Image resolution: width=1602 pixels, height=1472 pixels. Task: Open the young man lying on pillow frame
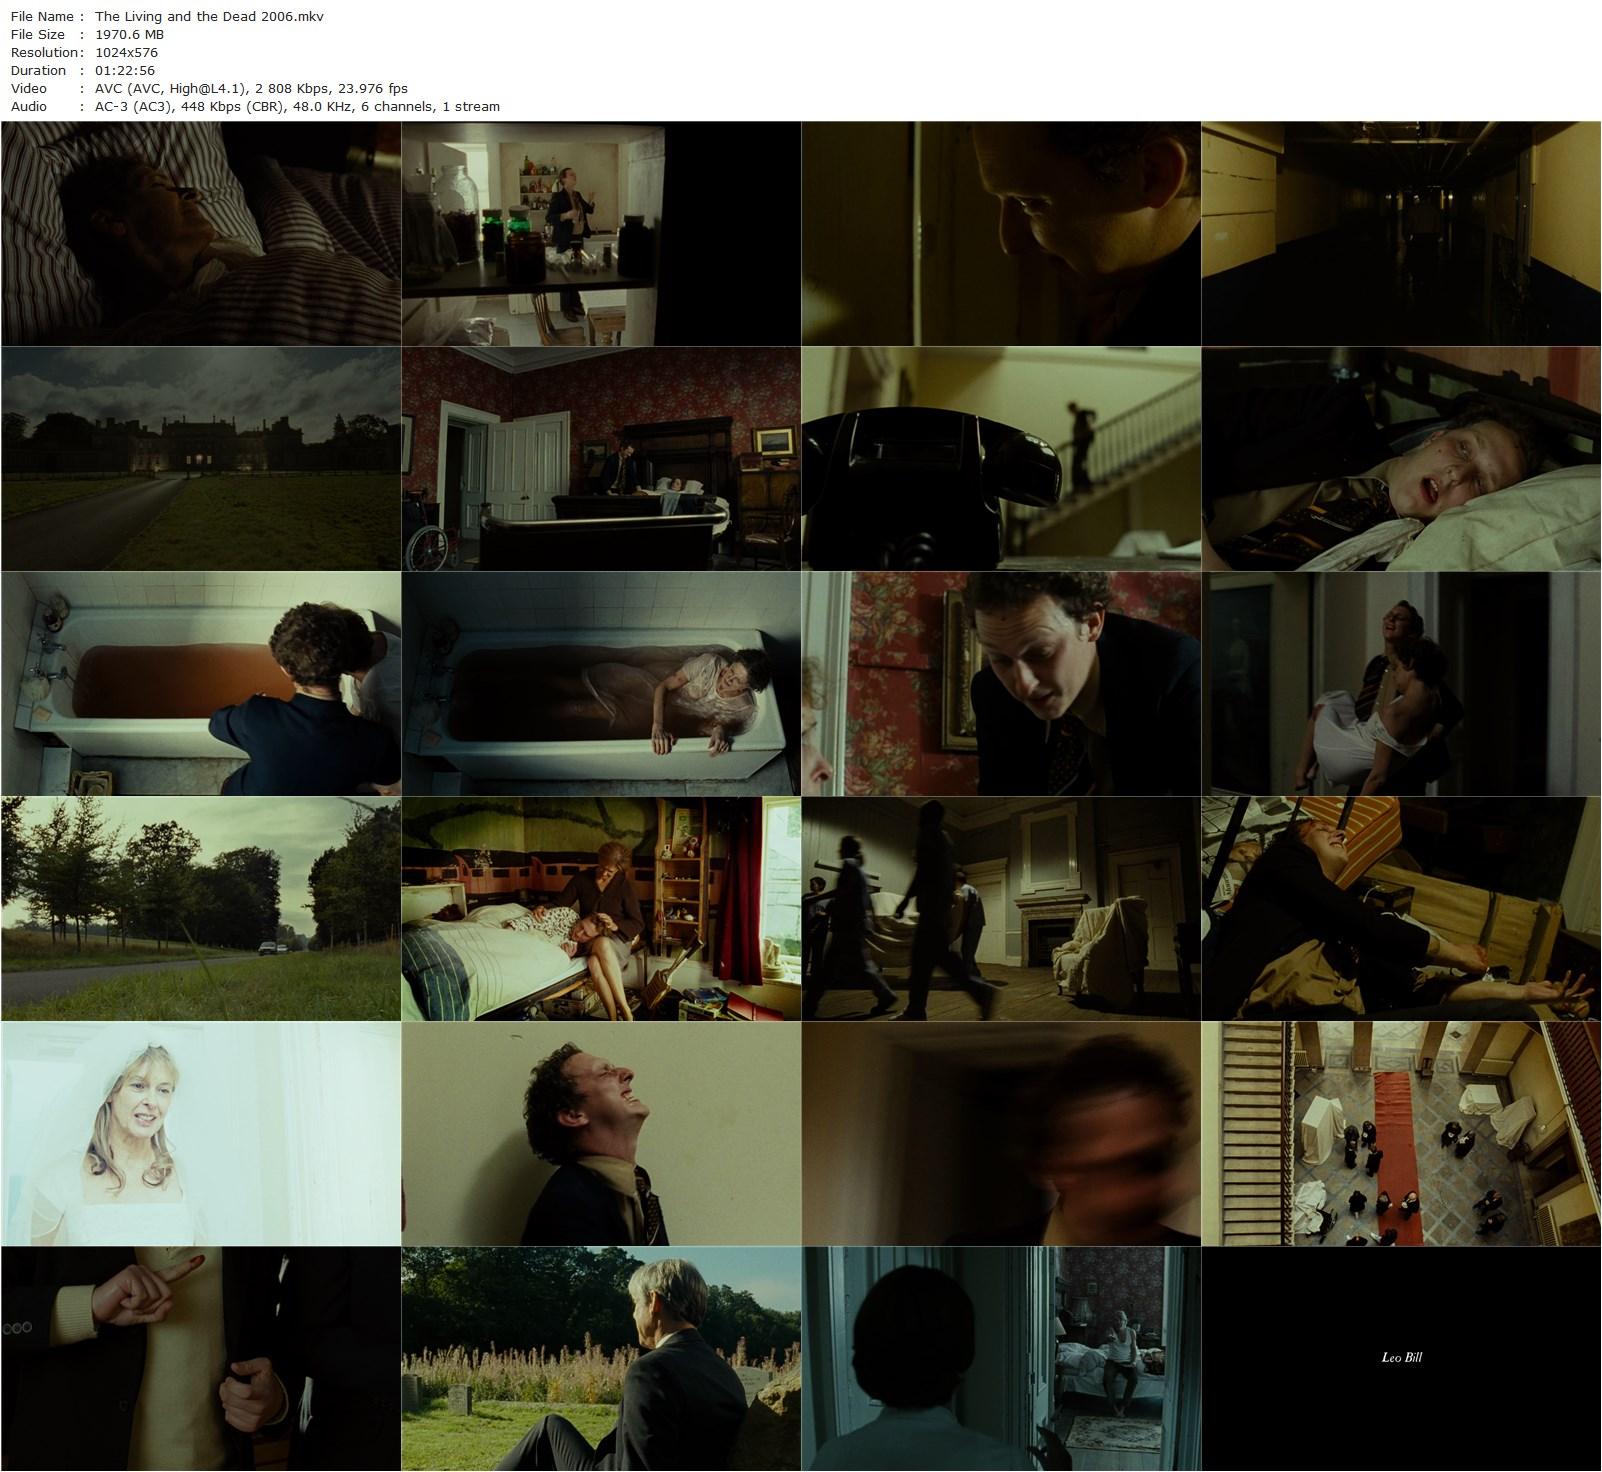pos(1401,459)
